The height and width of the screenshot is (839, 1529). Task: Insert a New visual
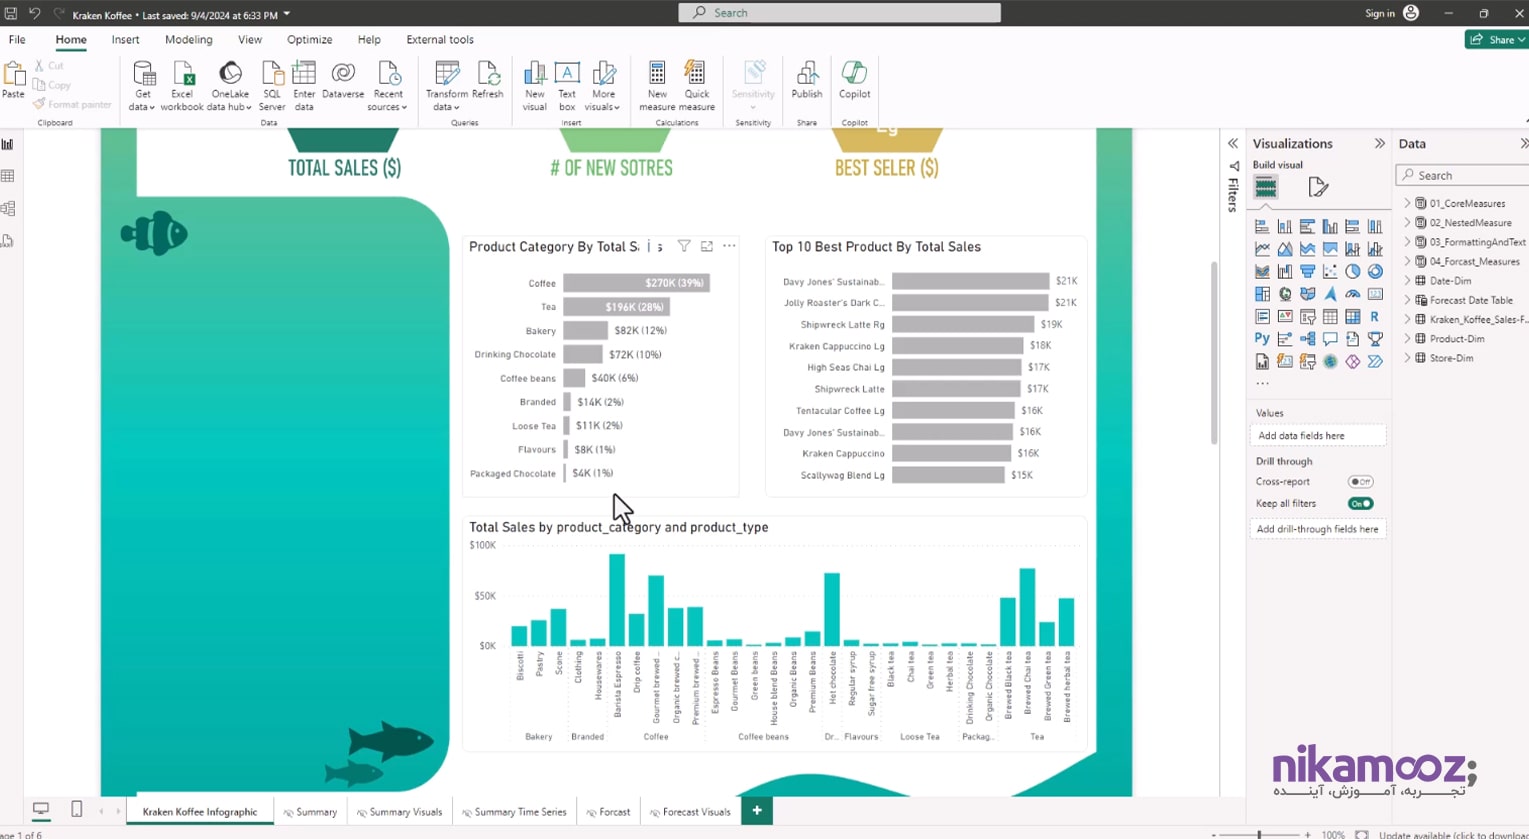point(534,86)
